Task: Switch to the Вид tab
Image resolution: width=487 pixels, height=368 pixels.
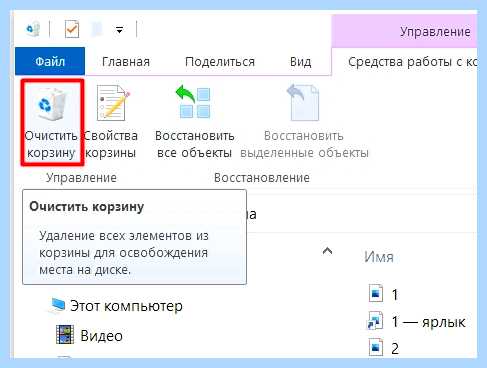Action: [x=300, y=62]
